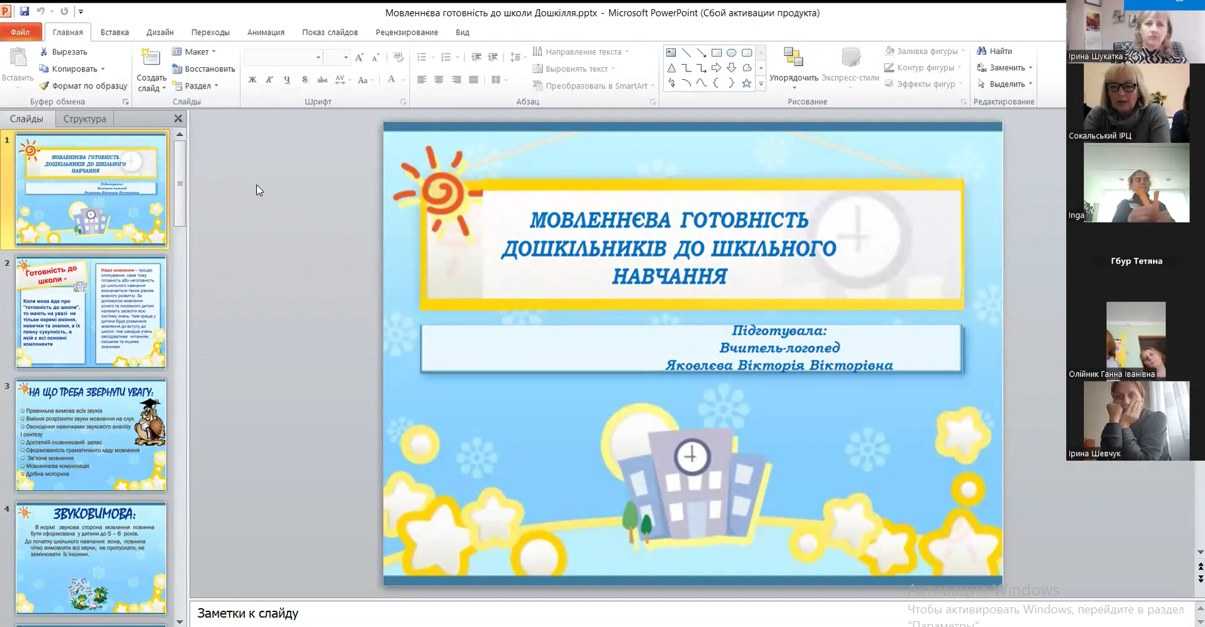Click the font color A button
Screen dimensions: 1205x627
pyautogui.click(x=391, y=80)
